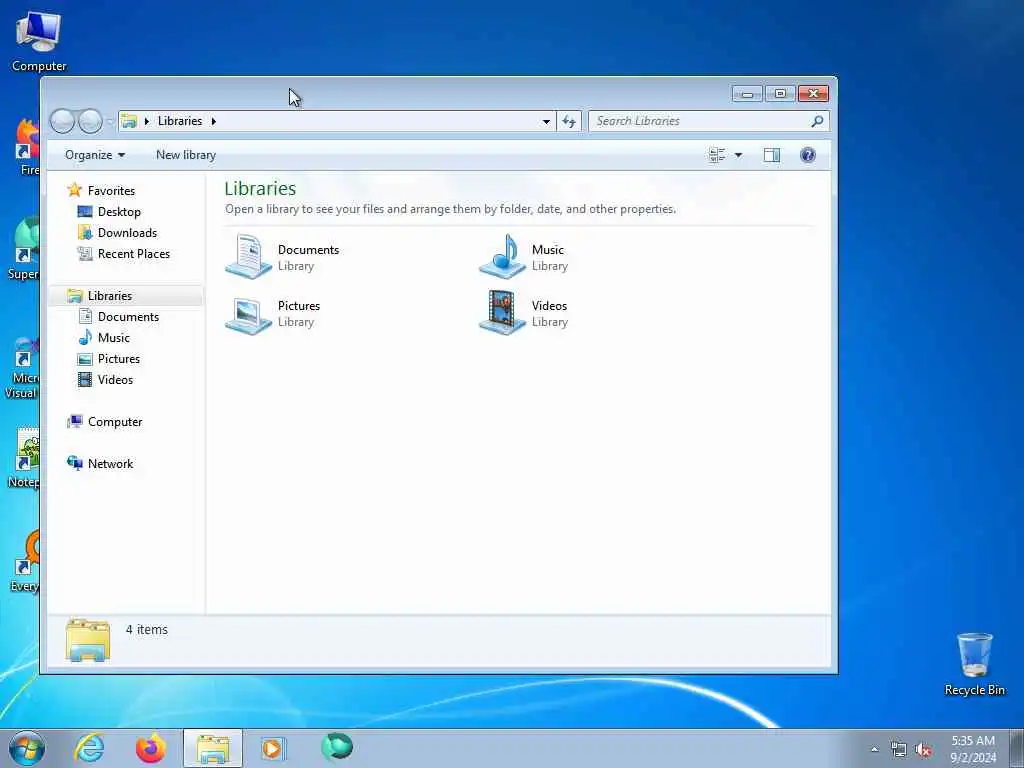Select the partly hidden Notepad++ desktop shortcut

click(24, 458)
